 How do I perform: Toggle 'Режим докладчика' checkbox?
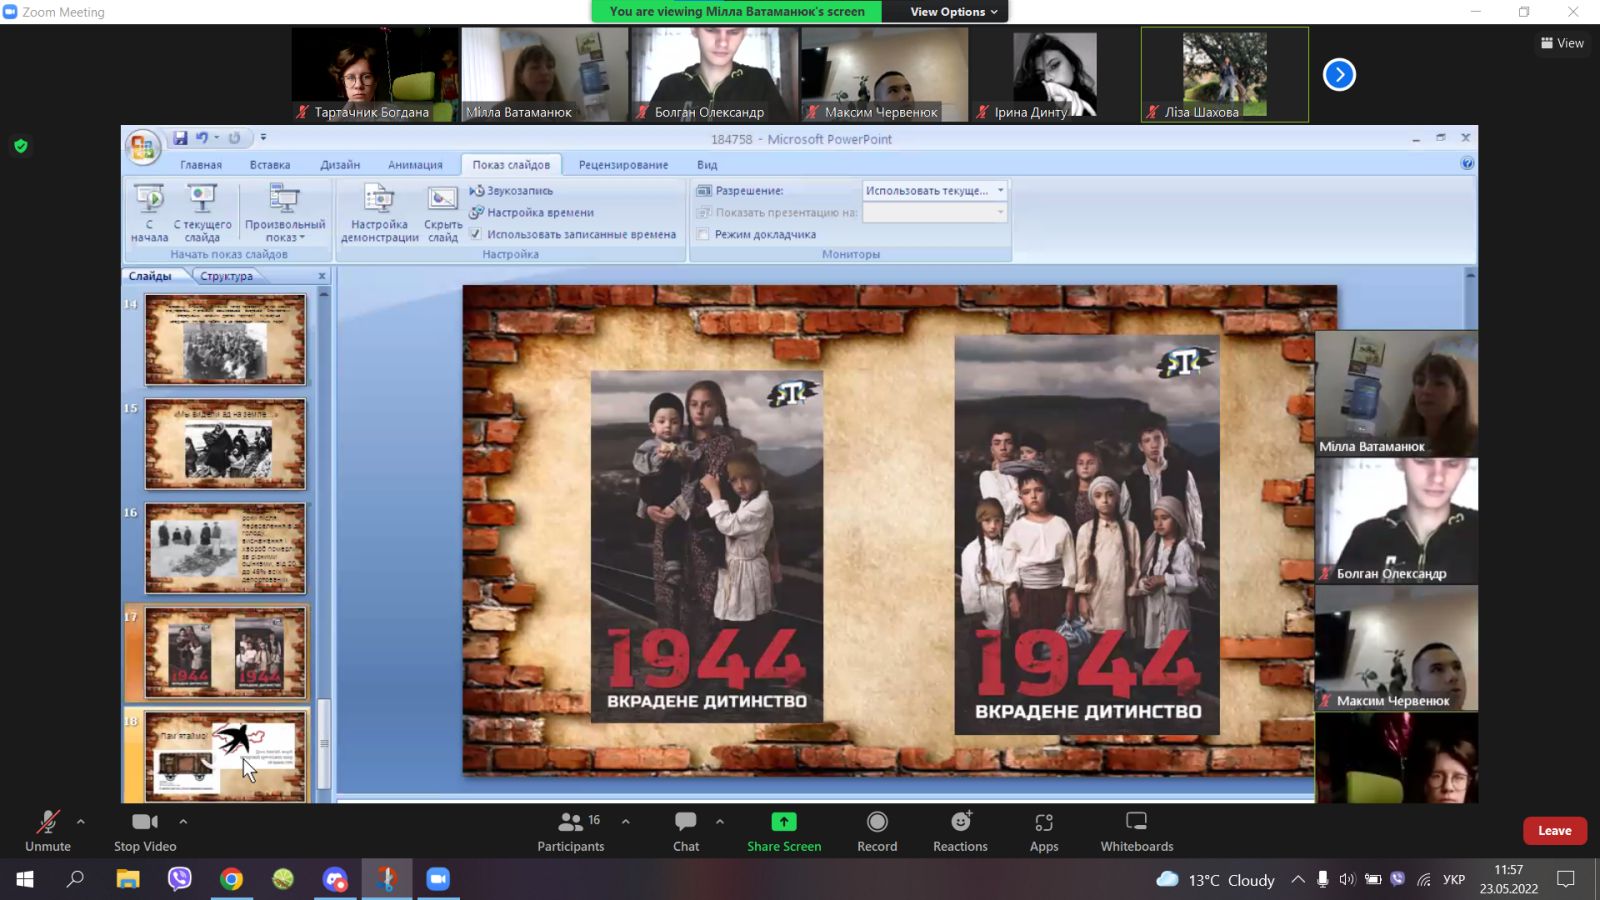click(703, 234)
